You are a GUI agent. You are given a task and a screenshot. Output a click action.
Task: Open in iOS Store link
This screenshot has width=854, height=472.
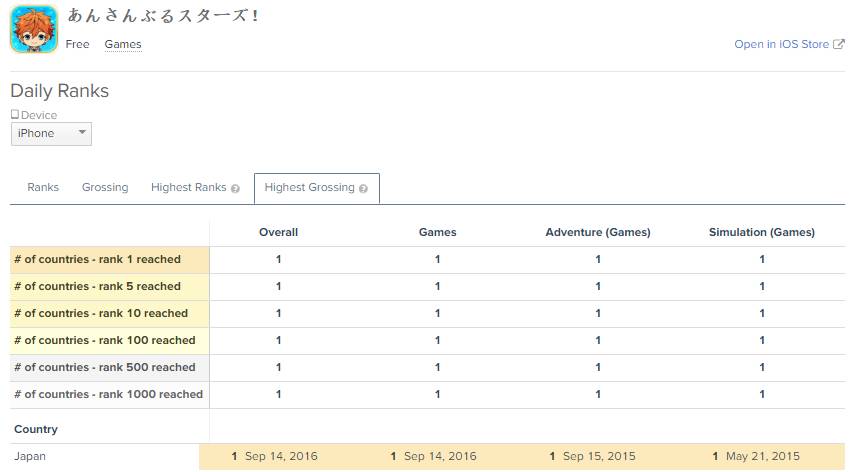pos(781,45)
